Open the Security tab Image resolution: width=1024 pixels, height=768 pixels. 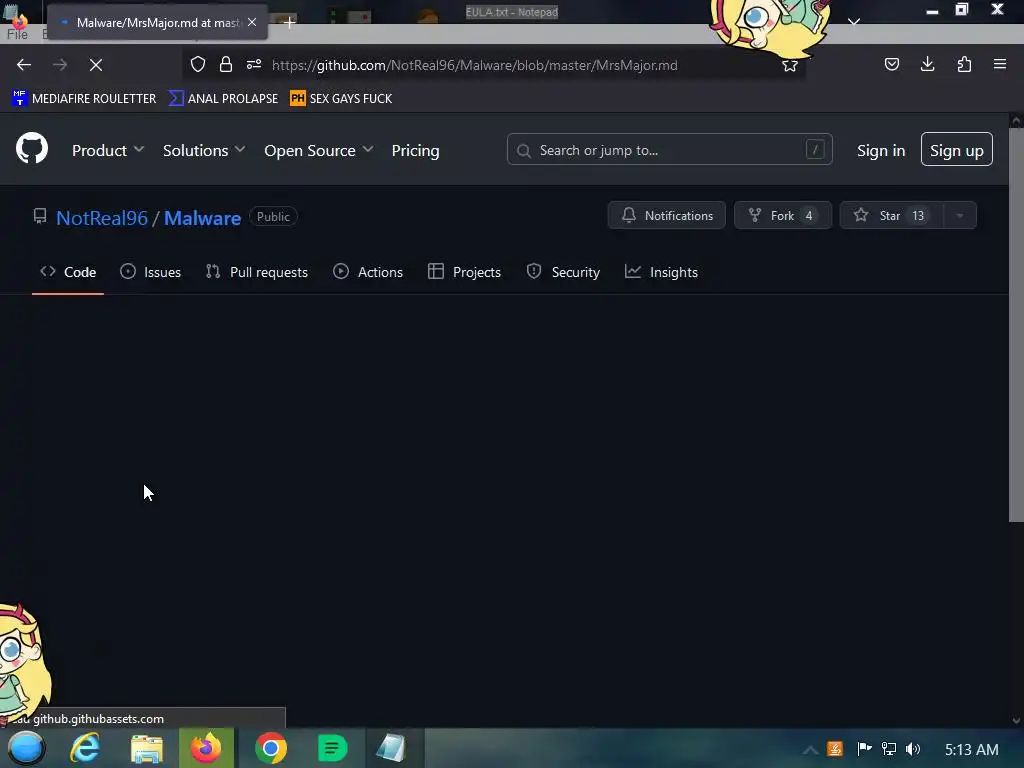point(563,272)
